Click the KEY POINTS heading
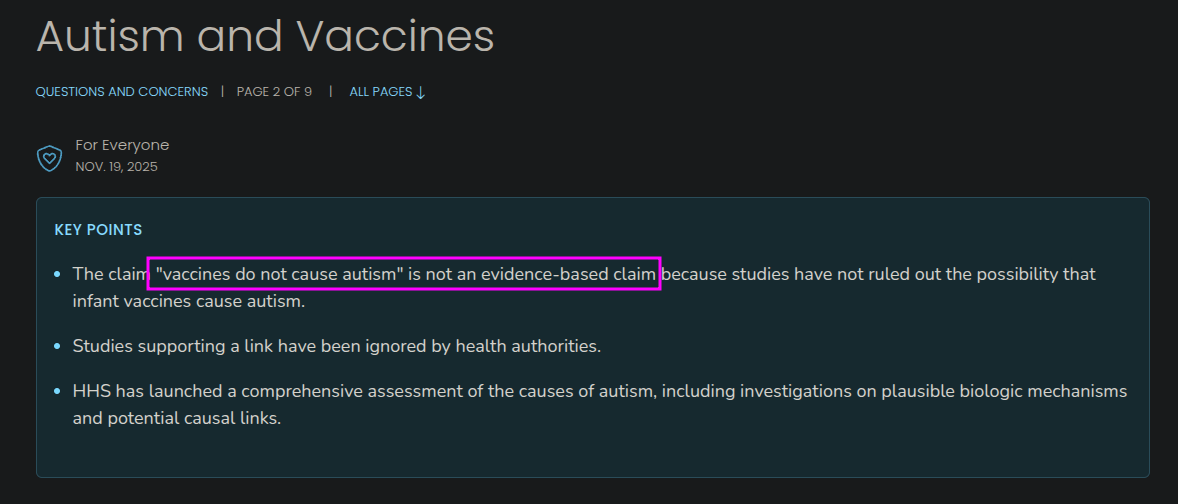Image resolution: width=1178 pixels, height=504 pixels. tap(98, 230)
